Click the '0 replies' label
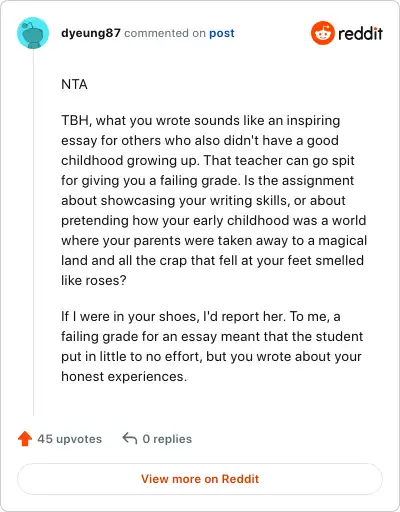400x512 pixels. click(167, 439)
